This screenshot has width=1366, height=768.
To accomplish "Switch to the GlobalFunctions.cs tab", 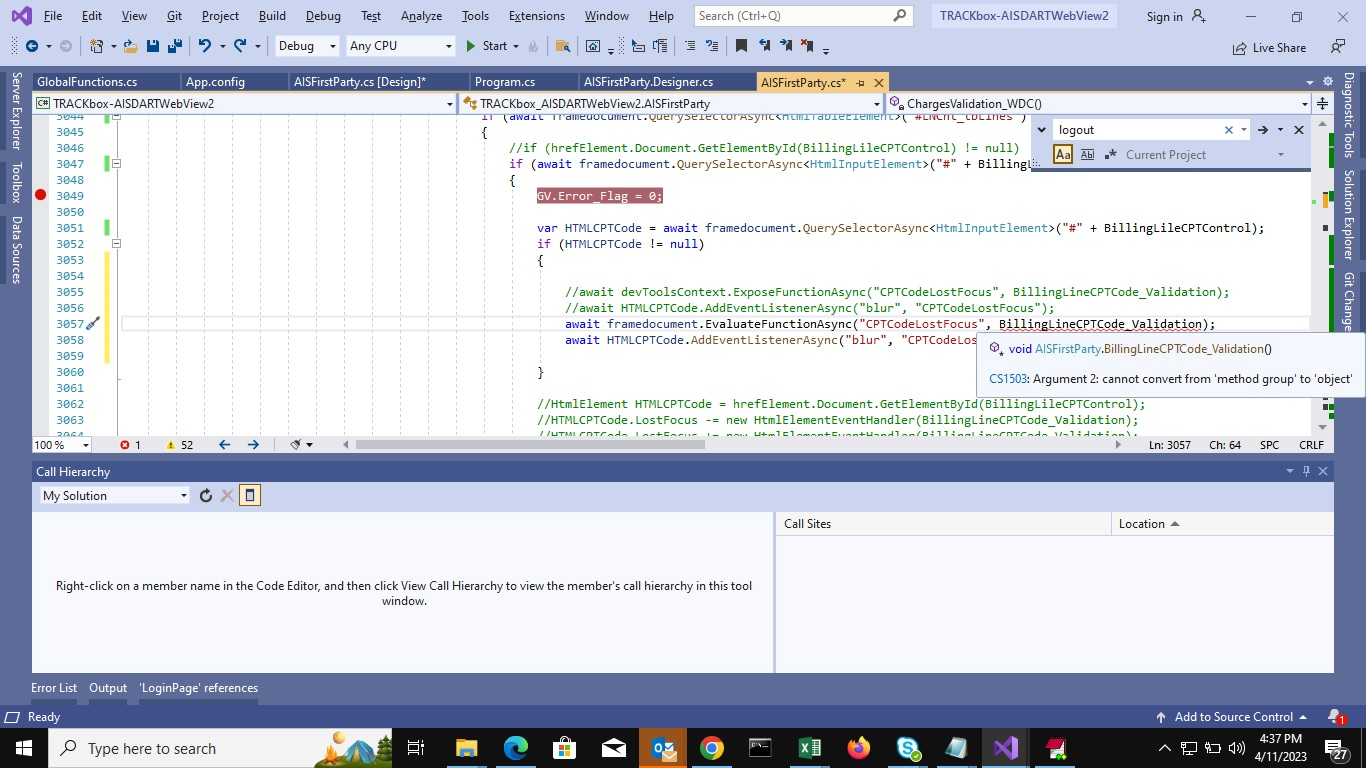I will 87,82.
